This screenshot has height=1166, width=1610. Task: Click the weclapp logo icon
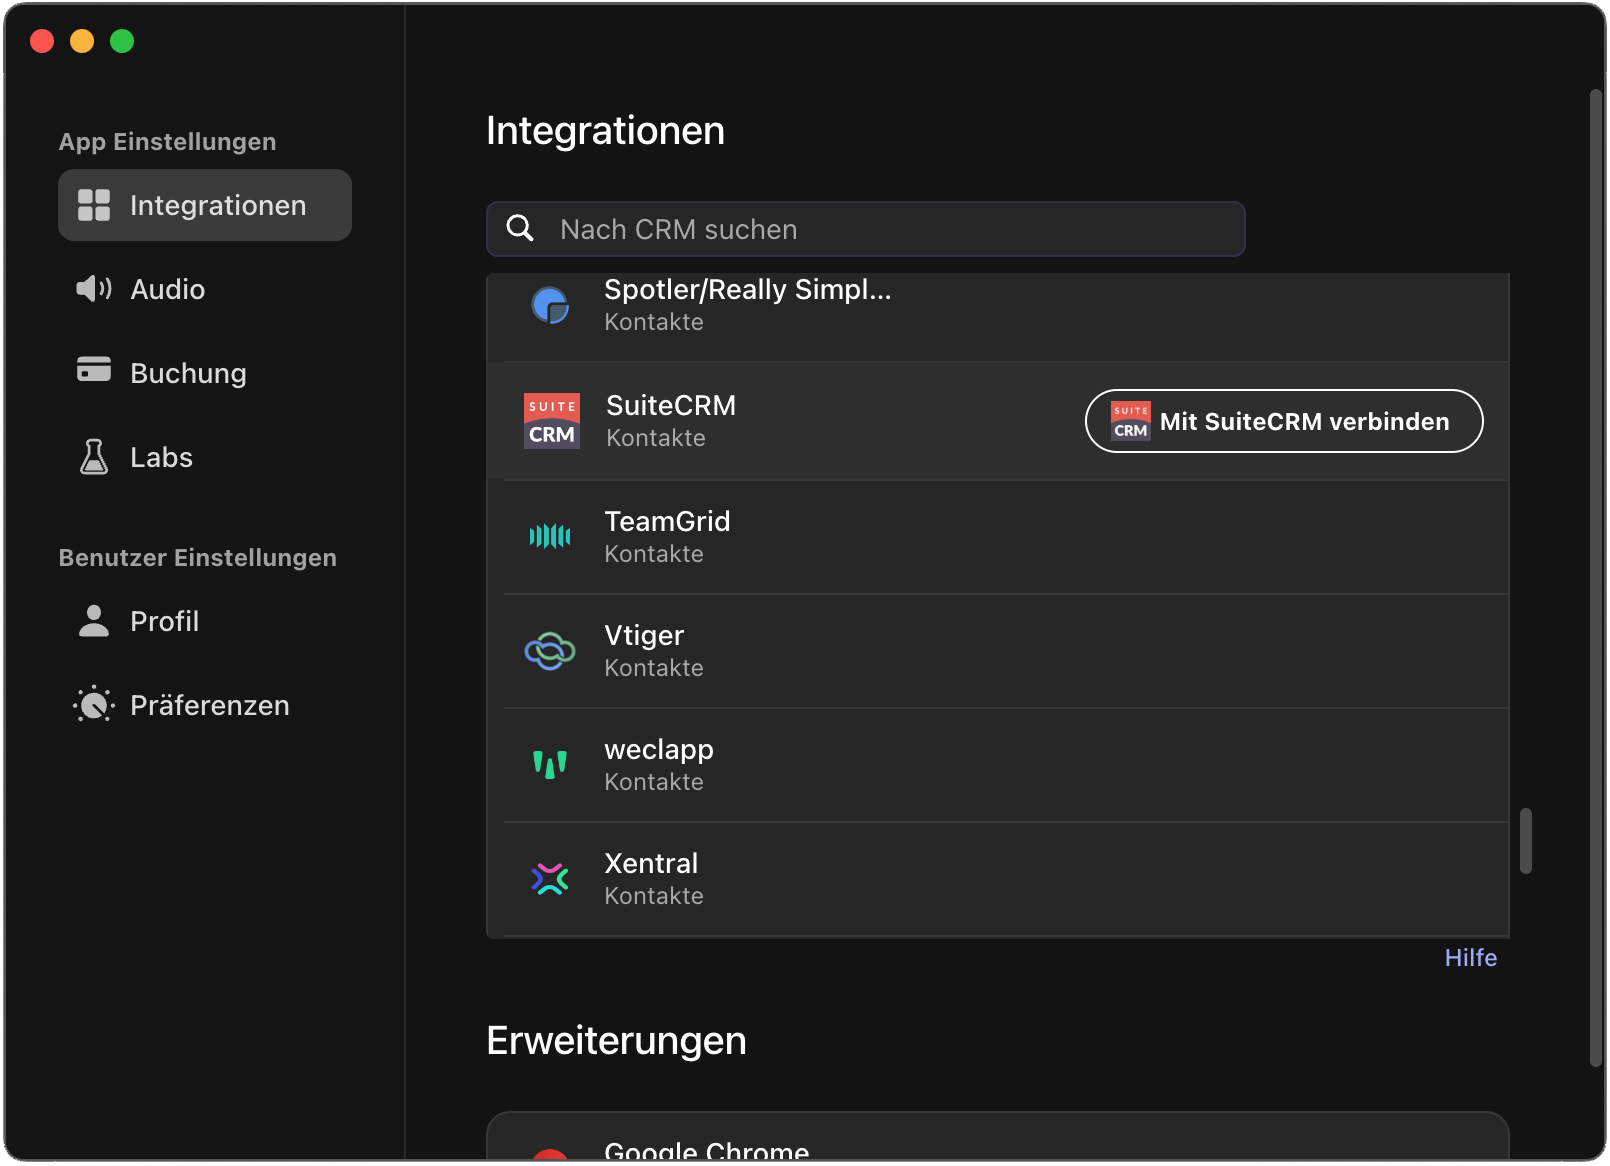[x=549, y=765]
